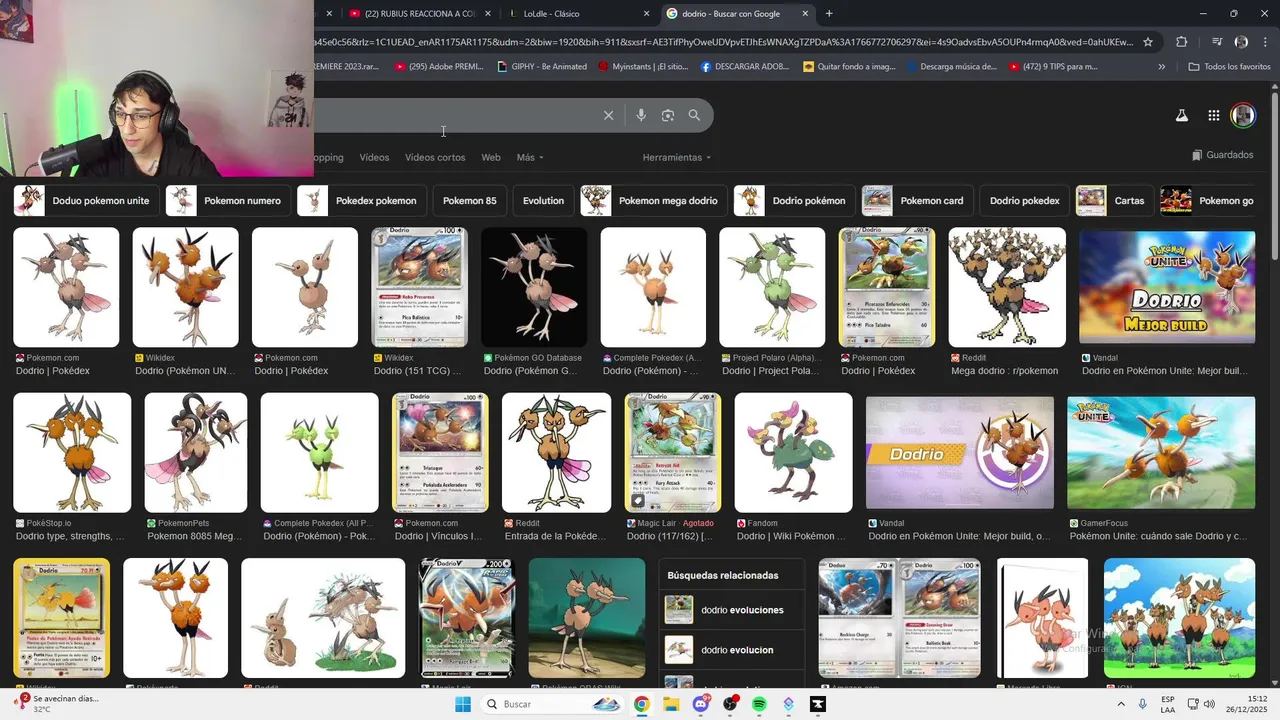Click the dodrio evoluciones related search
The width and height of the screenshot is (1280, 720).
732,610
